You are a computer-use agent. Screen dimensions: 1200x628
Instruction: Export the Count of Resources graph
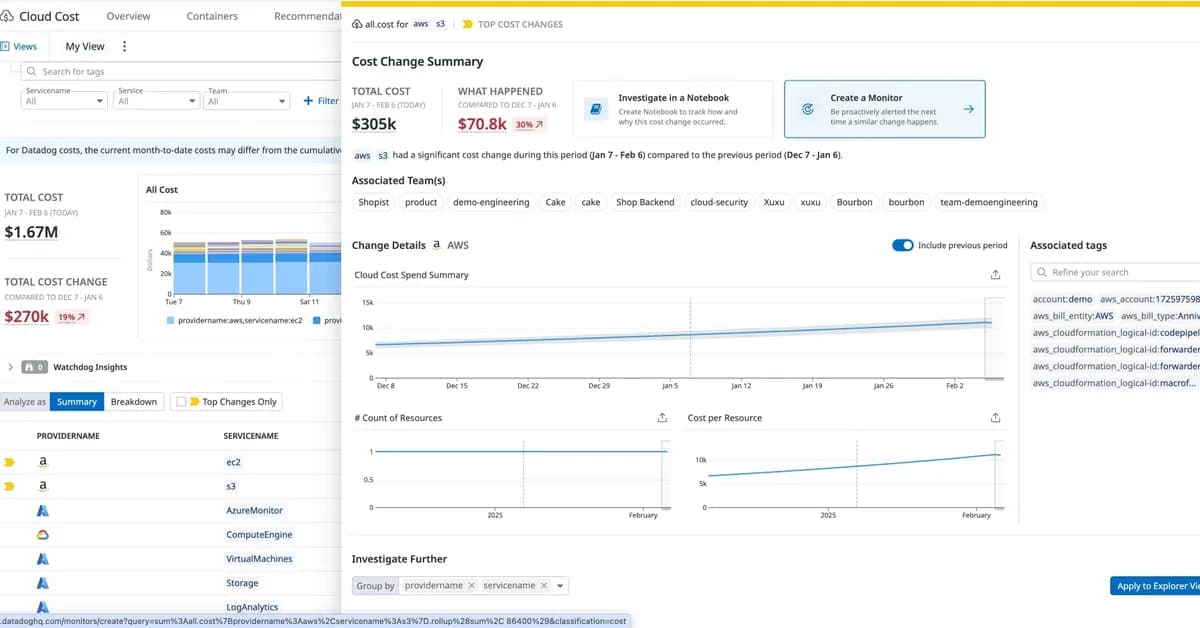point(662,418)
